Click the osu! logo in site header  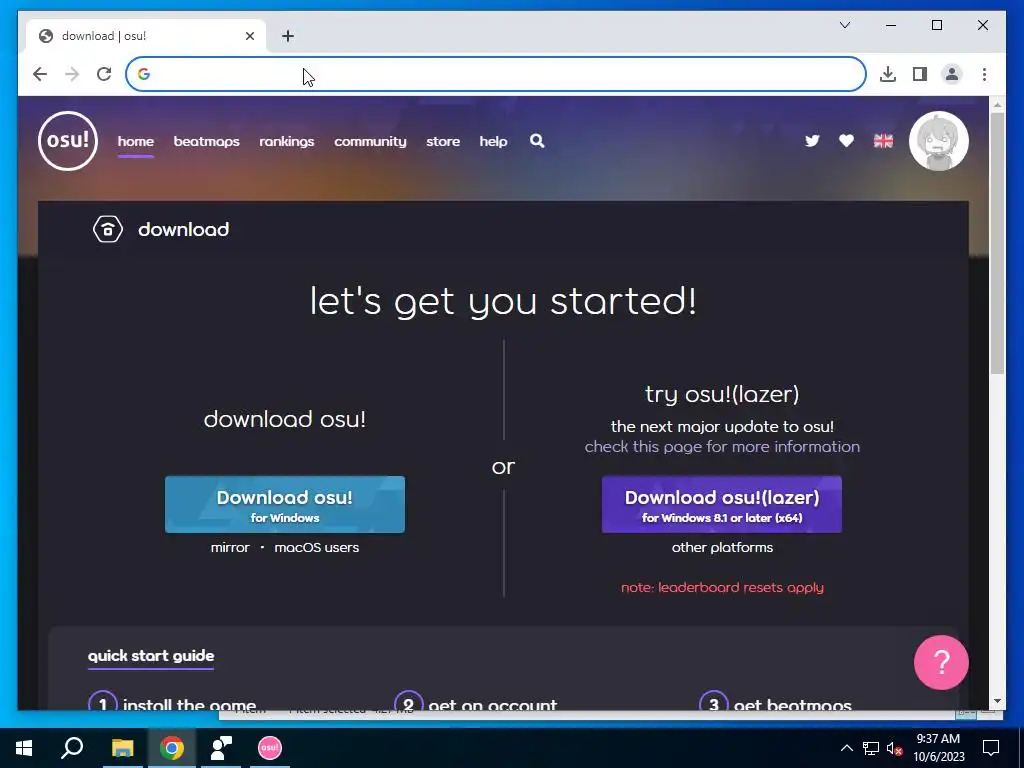click(x=68, y=141)
